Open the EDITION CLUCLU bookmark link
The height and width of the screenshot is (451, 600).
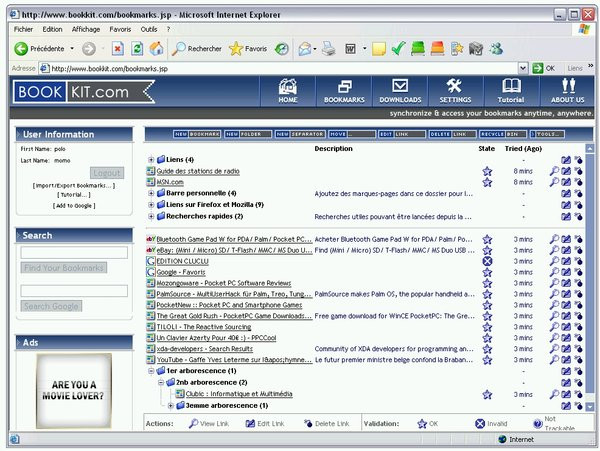[x=183, y=261]
